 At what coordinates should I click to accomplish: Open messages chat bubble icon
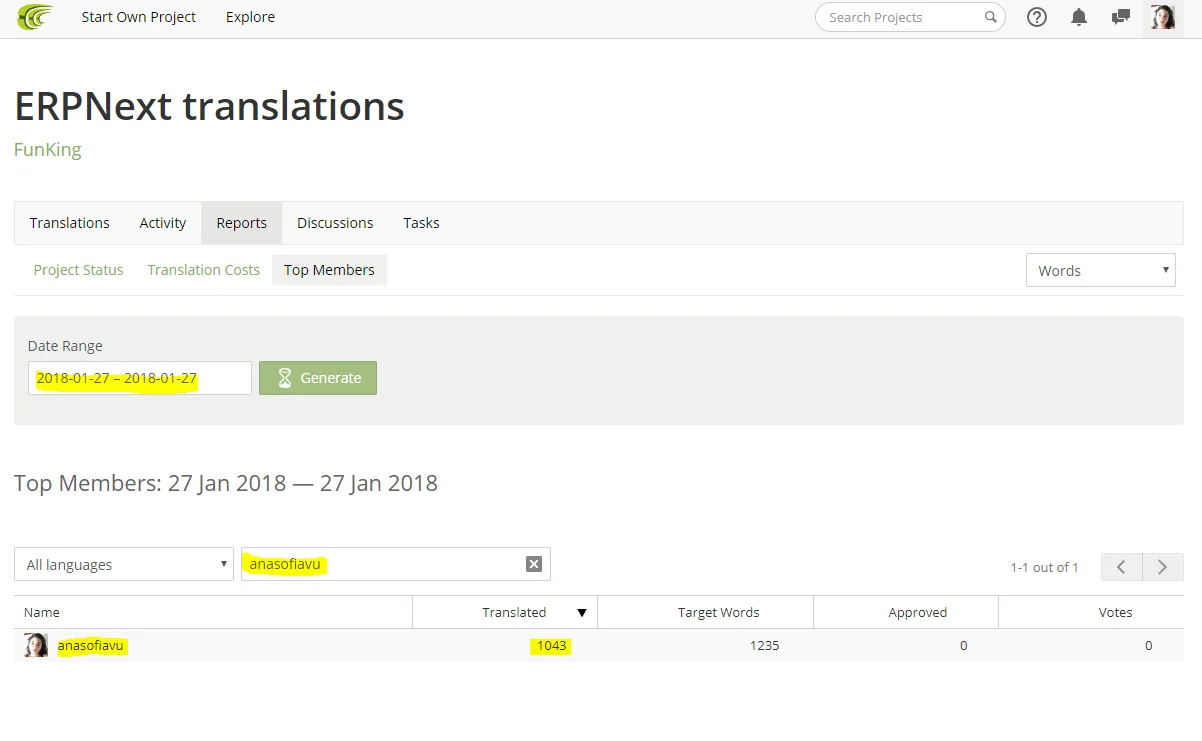(1121, 17)
